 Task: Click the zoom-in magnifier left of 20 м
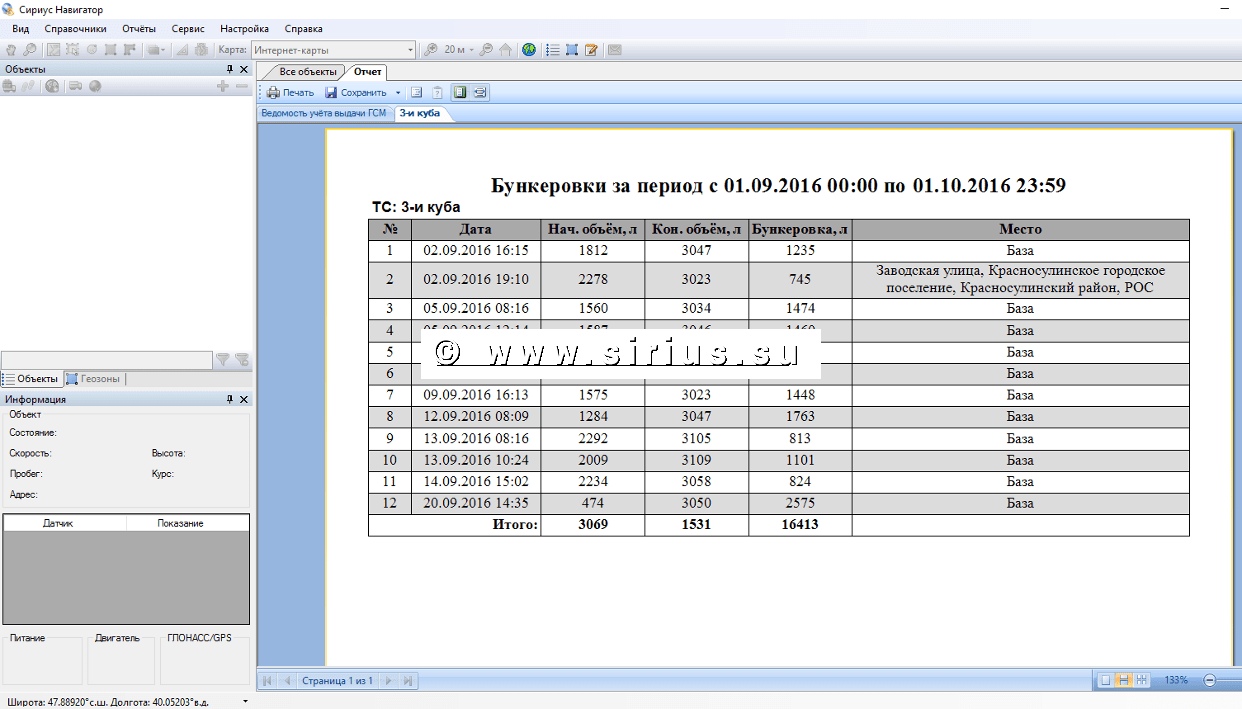coord(431,50)
